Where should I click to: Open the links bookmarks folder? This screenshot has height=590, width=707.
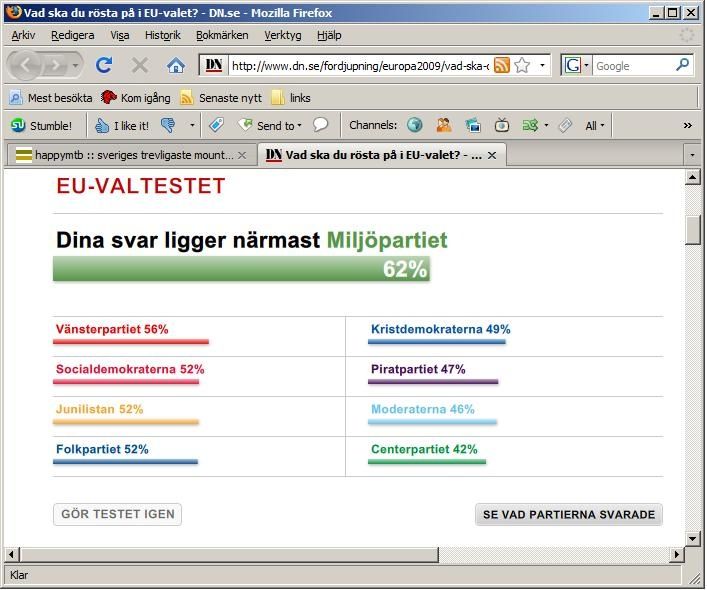(291, 98)
